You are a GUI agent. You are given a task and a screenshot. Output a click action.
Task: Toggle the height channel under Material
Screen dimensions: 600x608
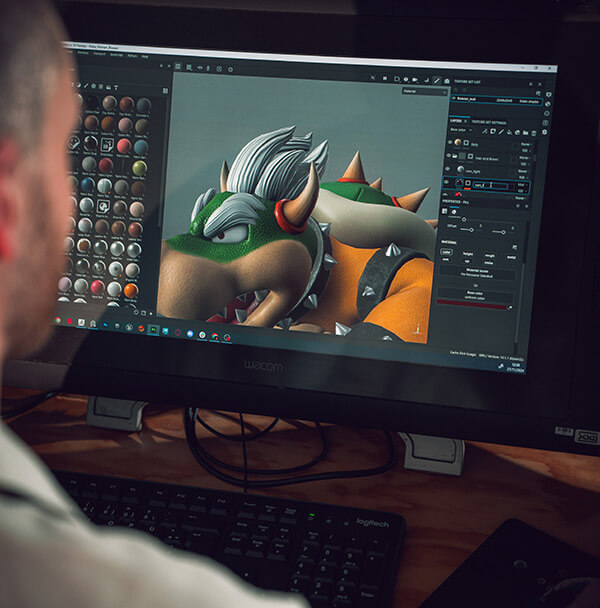468,254
